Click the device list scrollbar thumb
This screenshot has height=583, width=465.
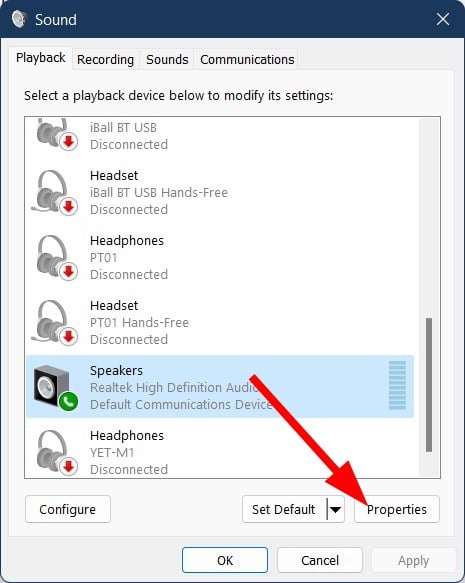(429, 385)
